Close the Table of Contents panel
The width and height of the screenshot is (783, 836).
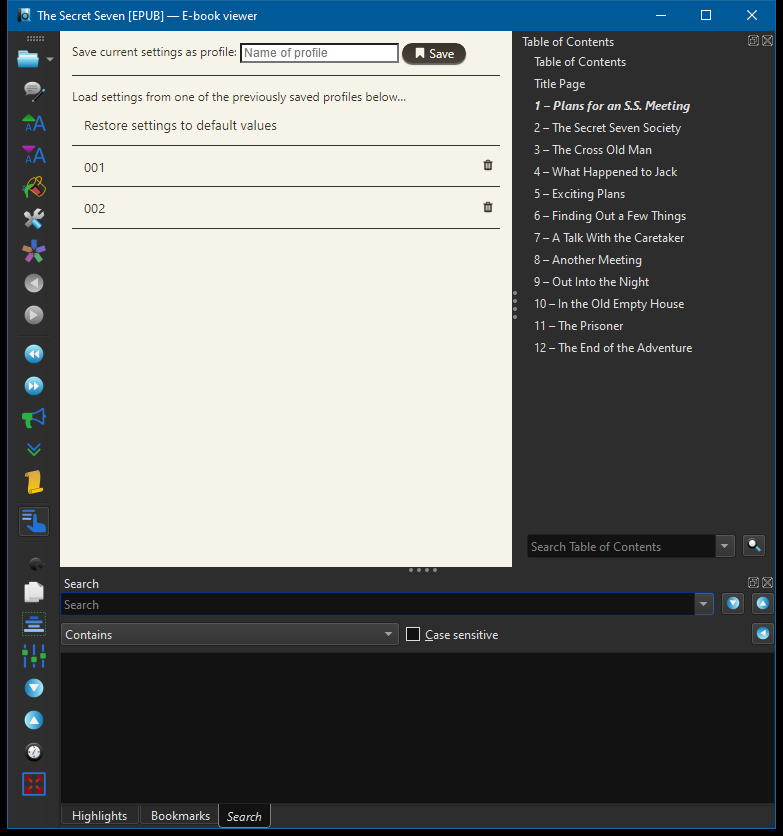point(768,41)
